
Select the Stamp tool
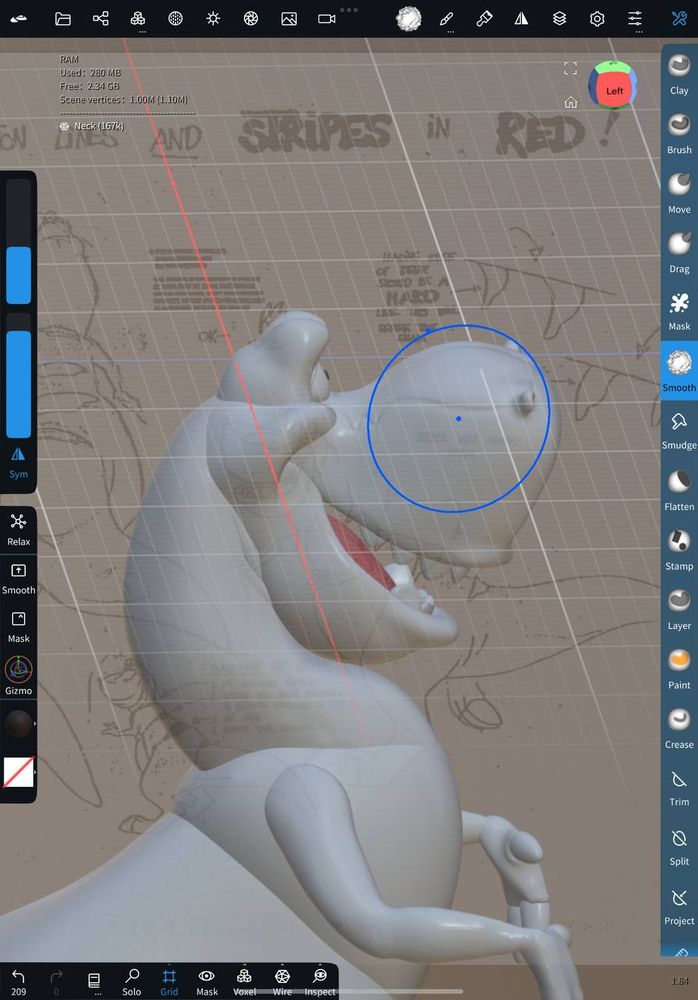(x=679, y=550)
